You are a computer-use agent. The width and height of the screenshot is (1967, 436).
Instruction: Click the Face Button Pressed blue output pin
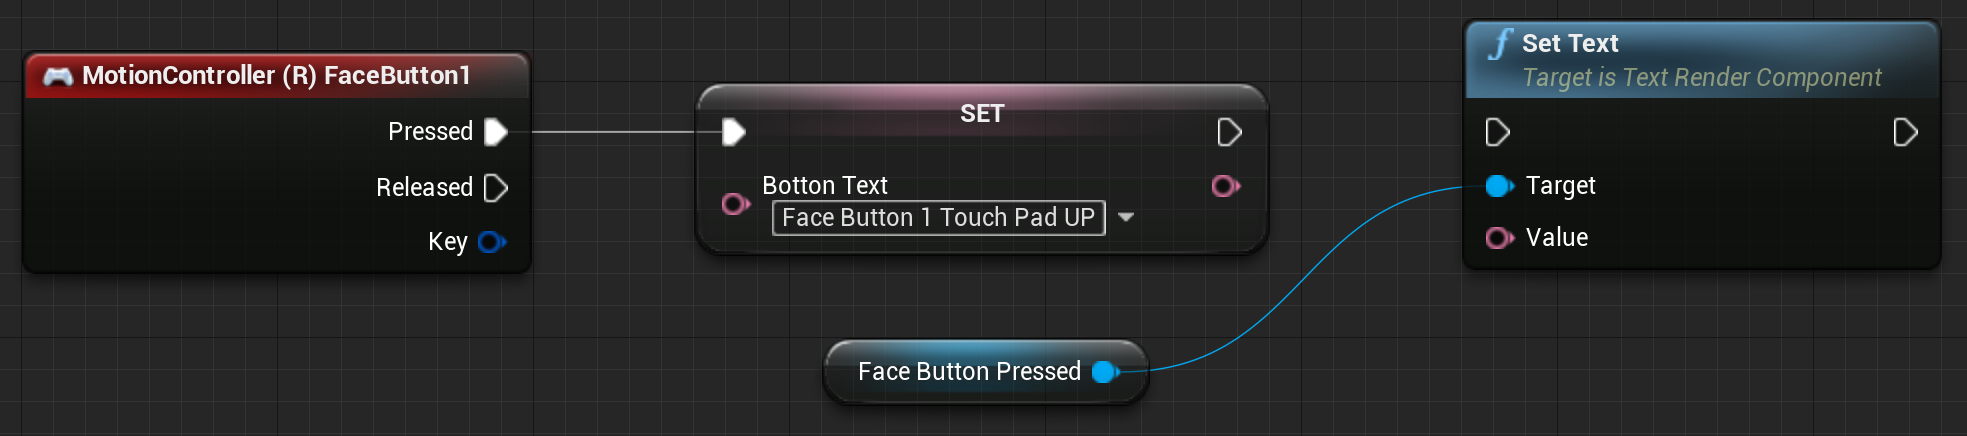tap(1106, 372)
